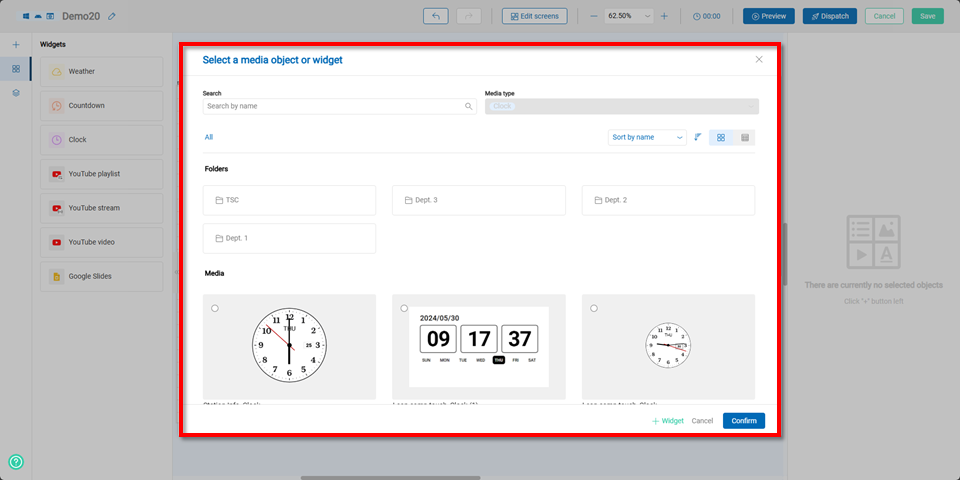Expand the Media type dropdown
Screen dimensions: 960x480
(621, 106)
